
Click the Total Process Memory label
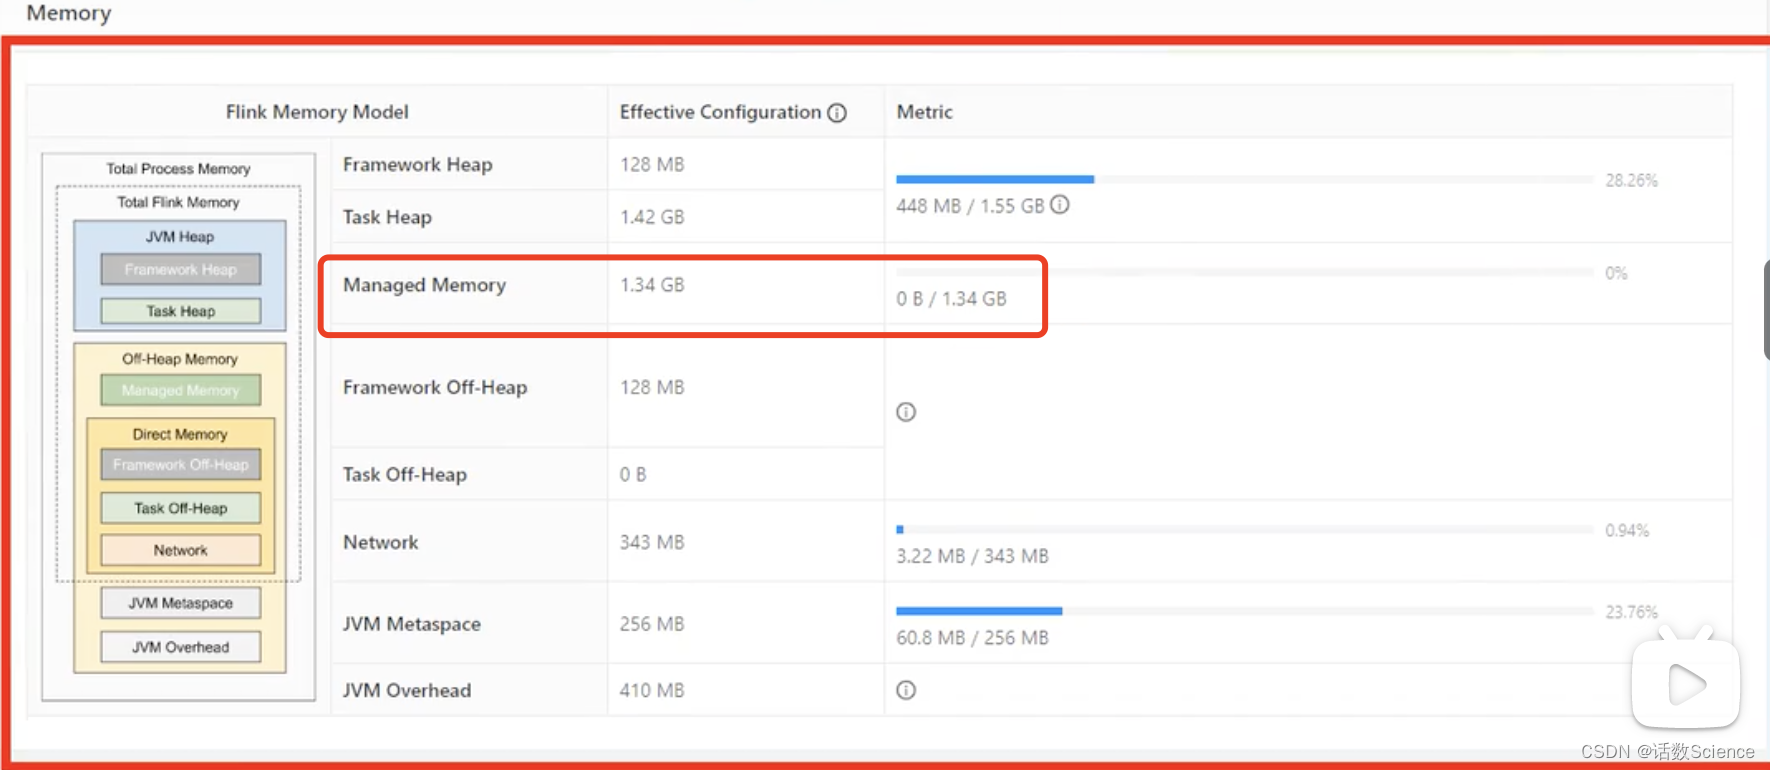[179, 169]
